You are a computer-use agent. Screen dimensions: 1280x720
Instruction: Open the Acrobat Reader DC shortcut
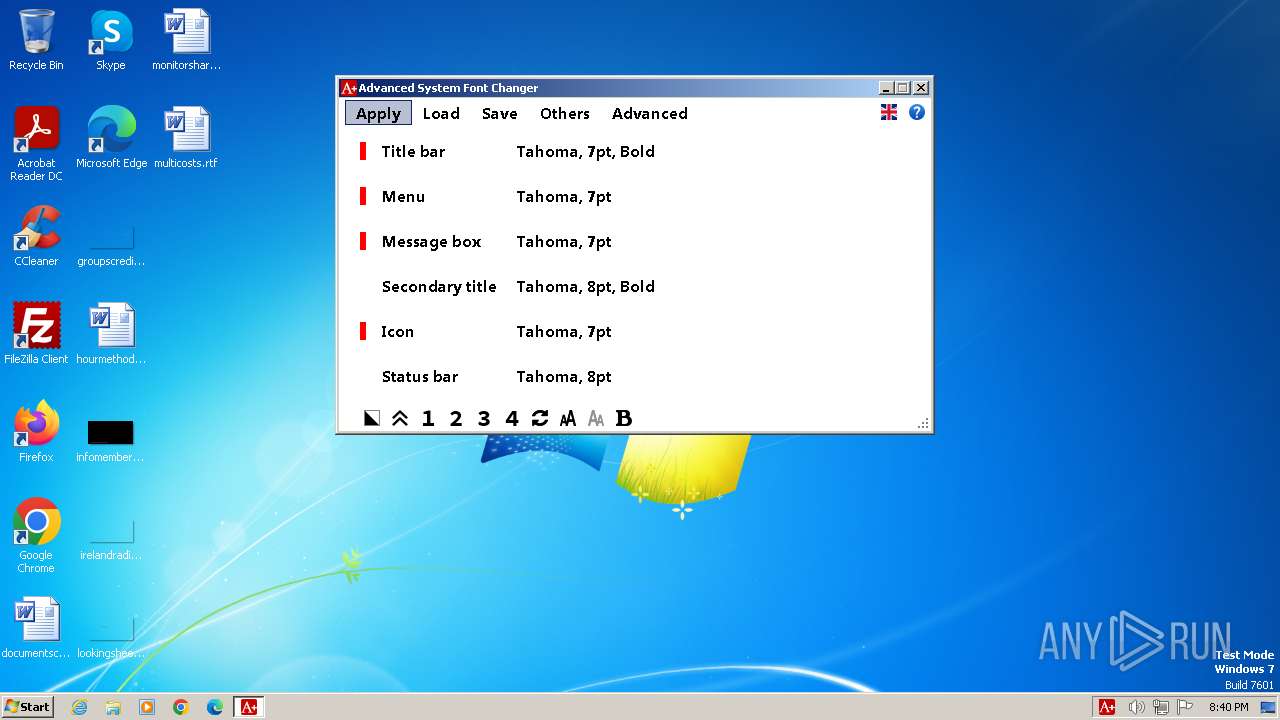coord(36,144)
